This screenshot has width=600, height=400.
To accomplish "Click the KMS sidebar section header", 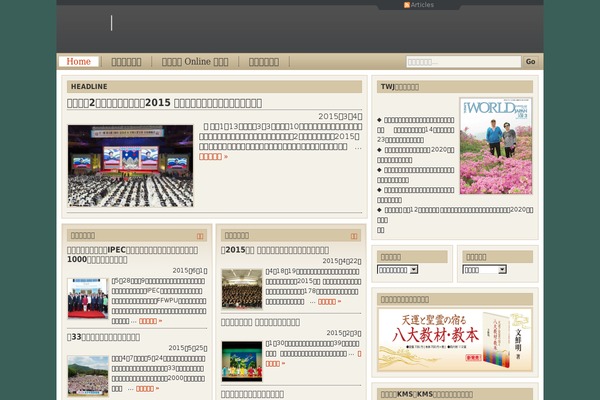I will (455, 394).
